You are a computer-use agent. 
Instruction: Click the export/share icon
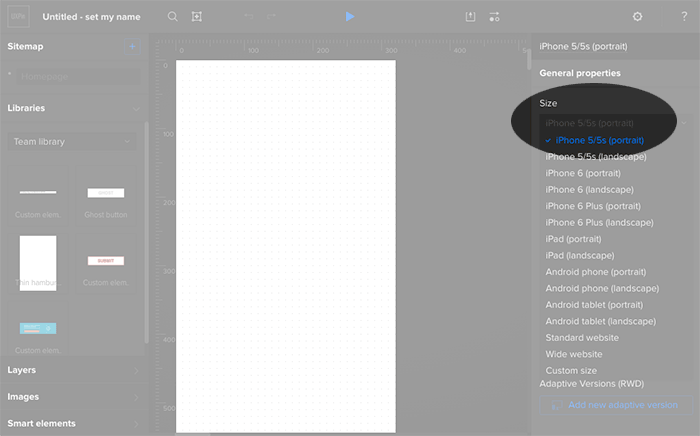pyautogui.click(x=470, y=17)
